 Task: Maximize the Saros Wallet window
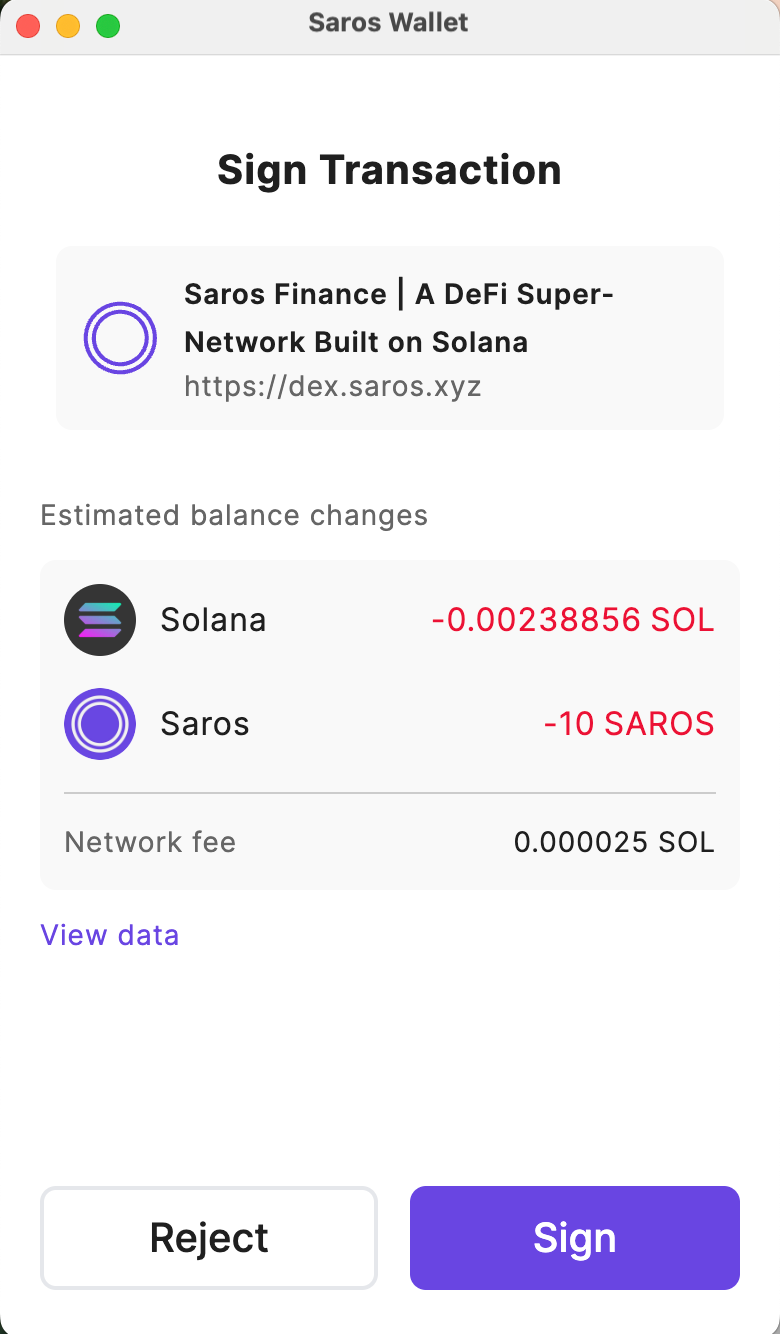[108, 26]
